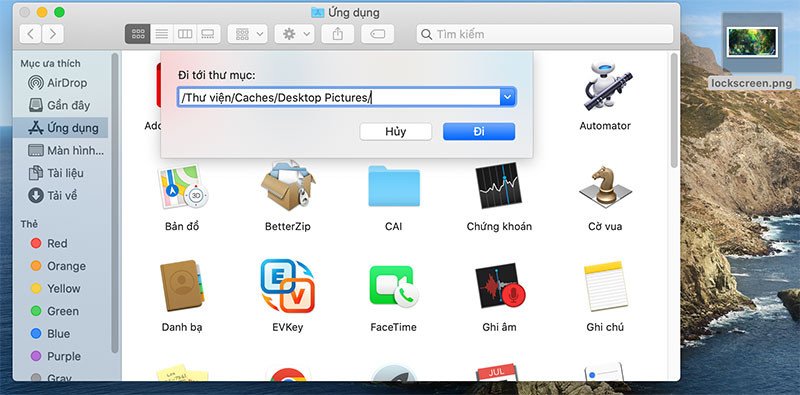
Task: Select the Yellow tag
Action: tap(55, 288)
